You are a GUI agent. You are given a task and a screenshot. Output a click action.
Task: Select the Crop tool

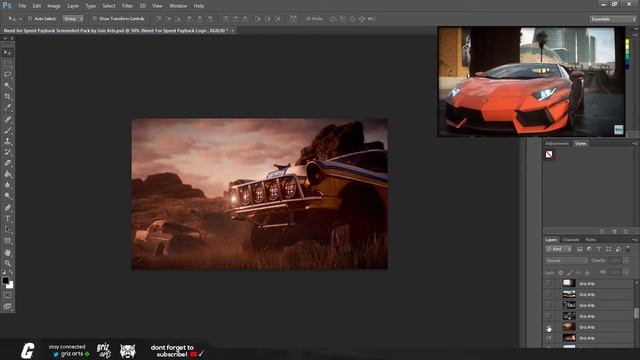7,97
